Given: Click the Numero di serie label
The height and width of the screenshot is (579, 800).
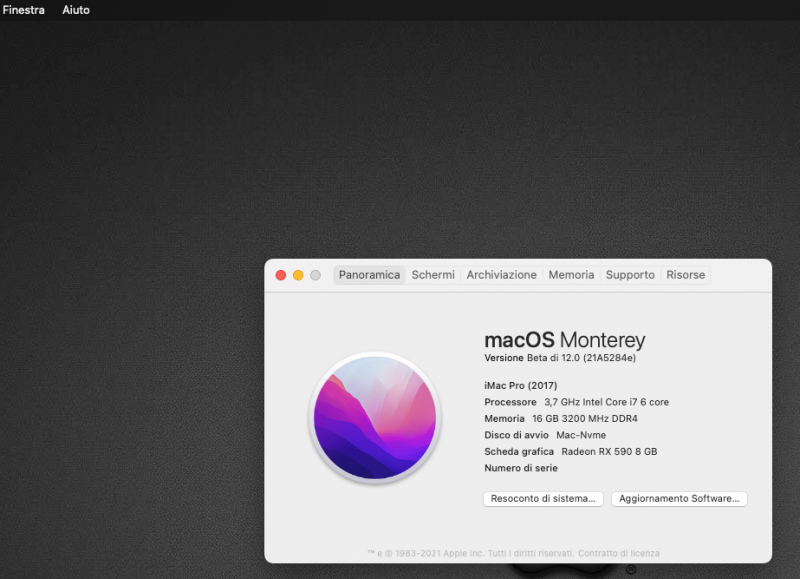Looking at the screenshot, I should 521,468.
